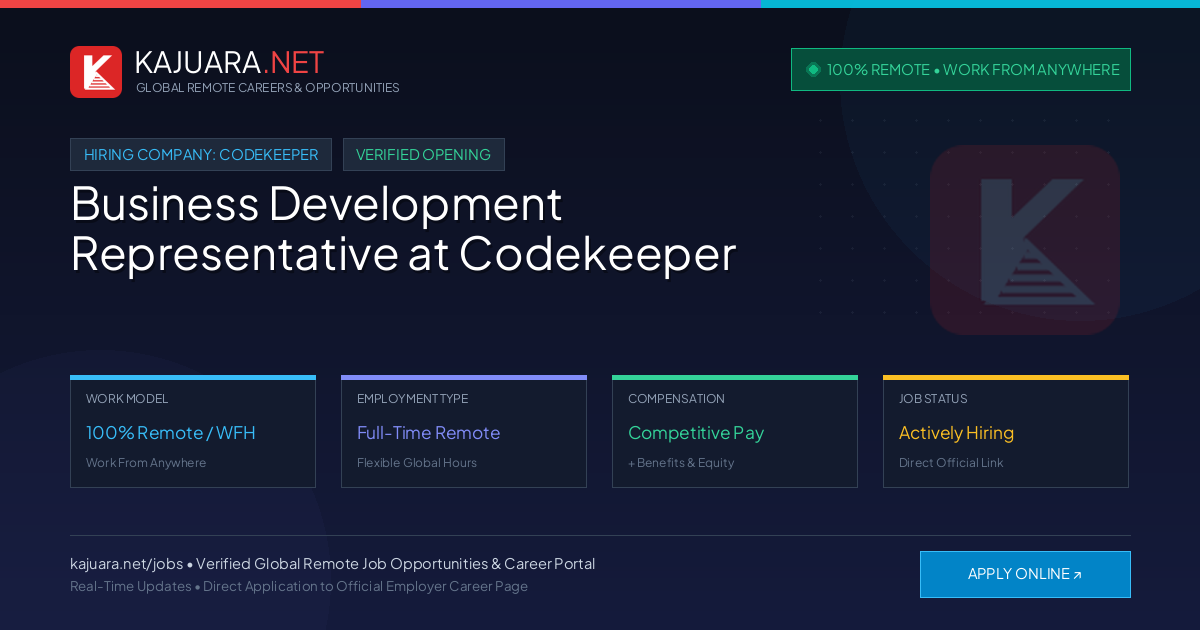Click 'Global Remote Careers & Opportunities' tagline
Screen dimensions: 1200x630
[268, 88]
